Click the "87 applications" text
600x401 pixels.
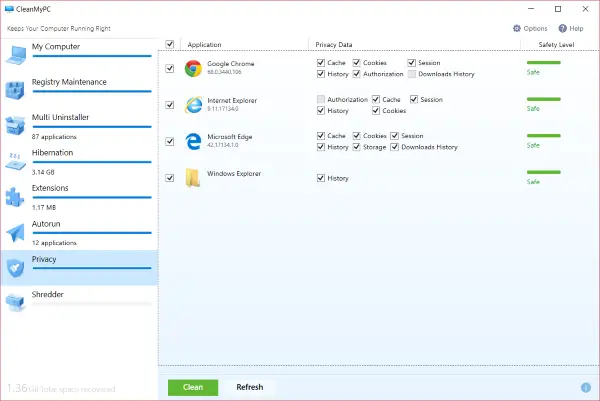(54, 137)
